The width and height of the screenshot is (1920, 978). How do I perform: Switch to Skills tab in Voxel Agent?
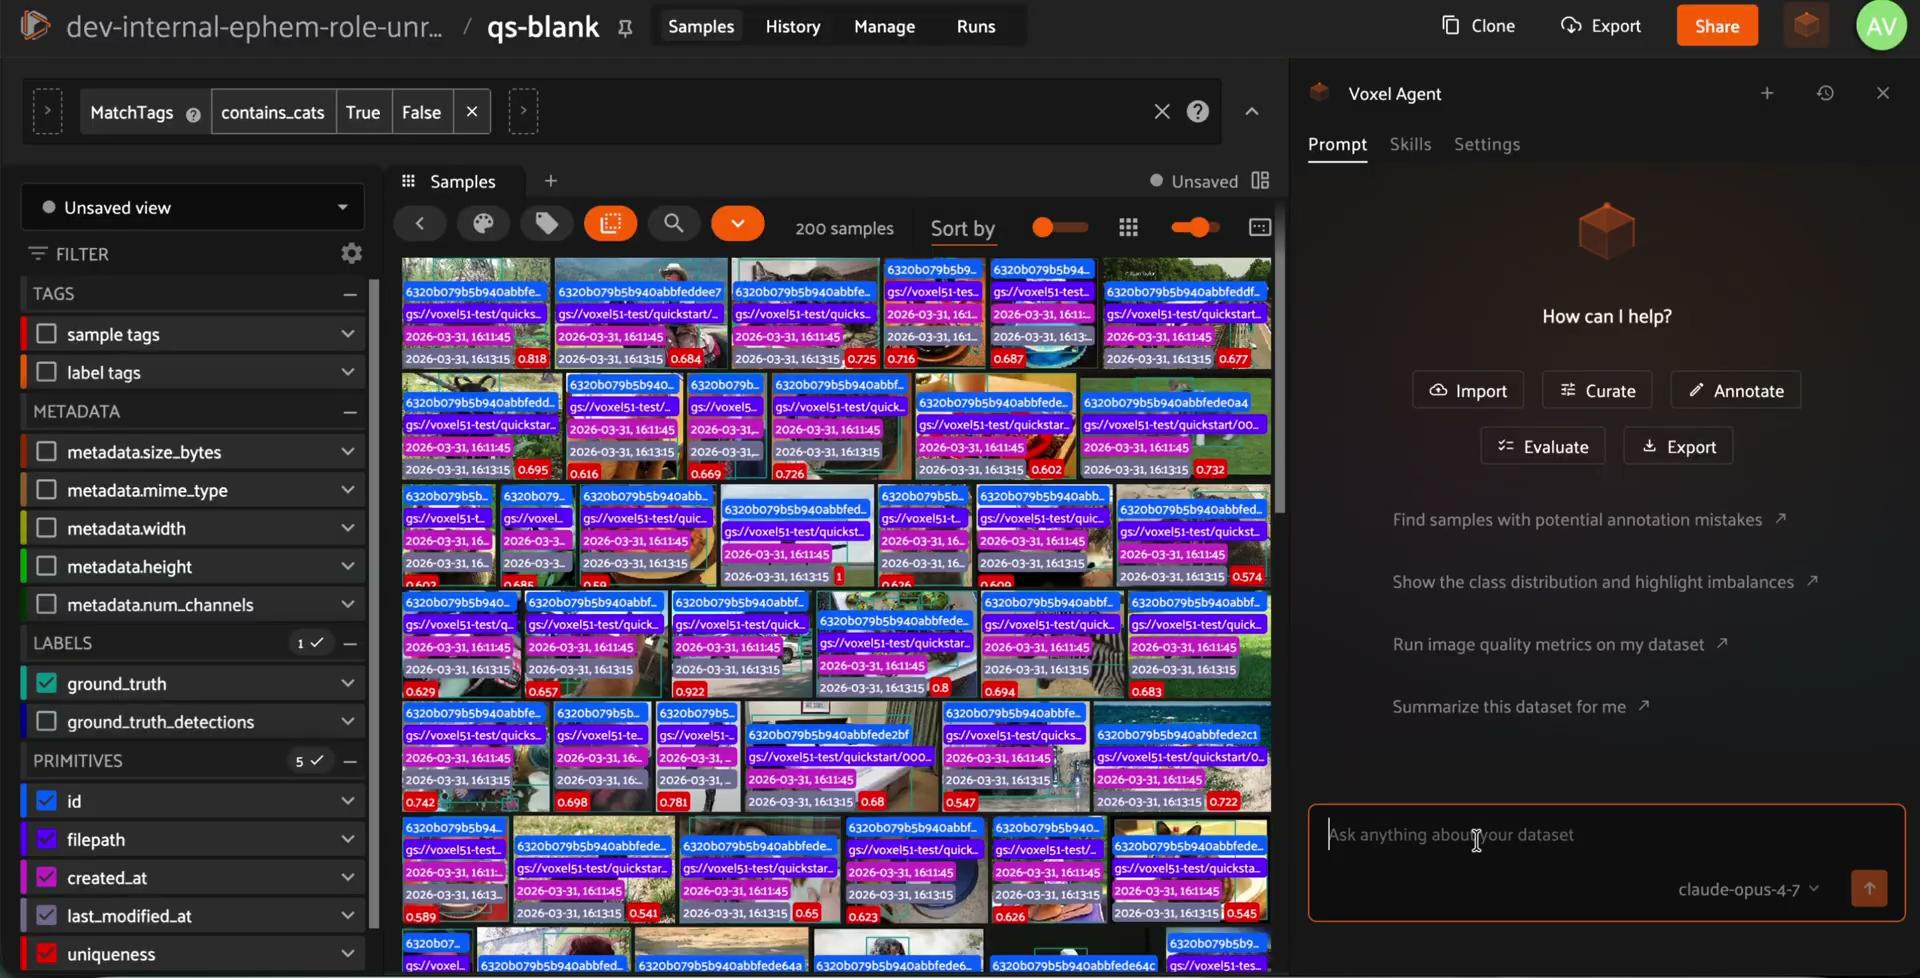click(x=1410, y=145)
